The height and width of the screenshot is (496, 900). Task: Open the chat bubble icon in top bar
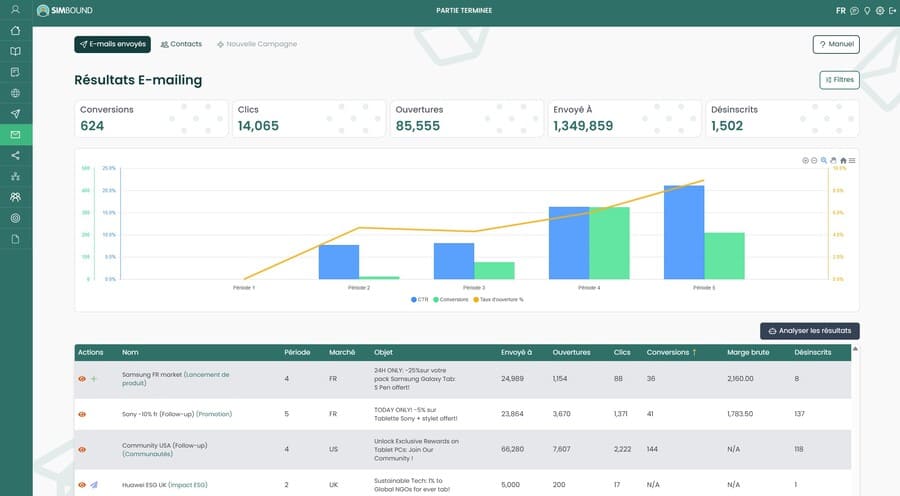pos(854,10)
